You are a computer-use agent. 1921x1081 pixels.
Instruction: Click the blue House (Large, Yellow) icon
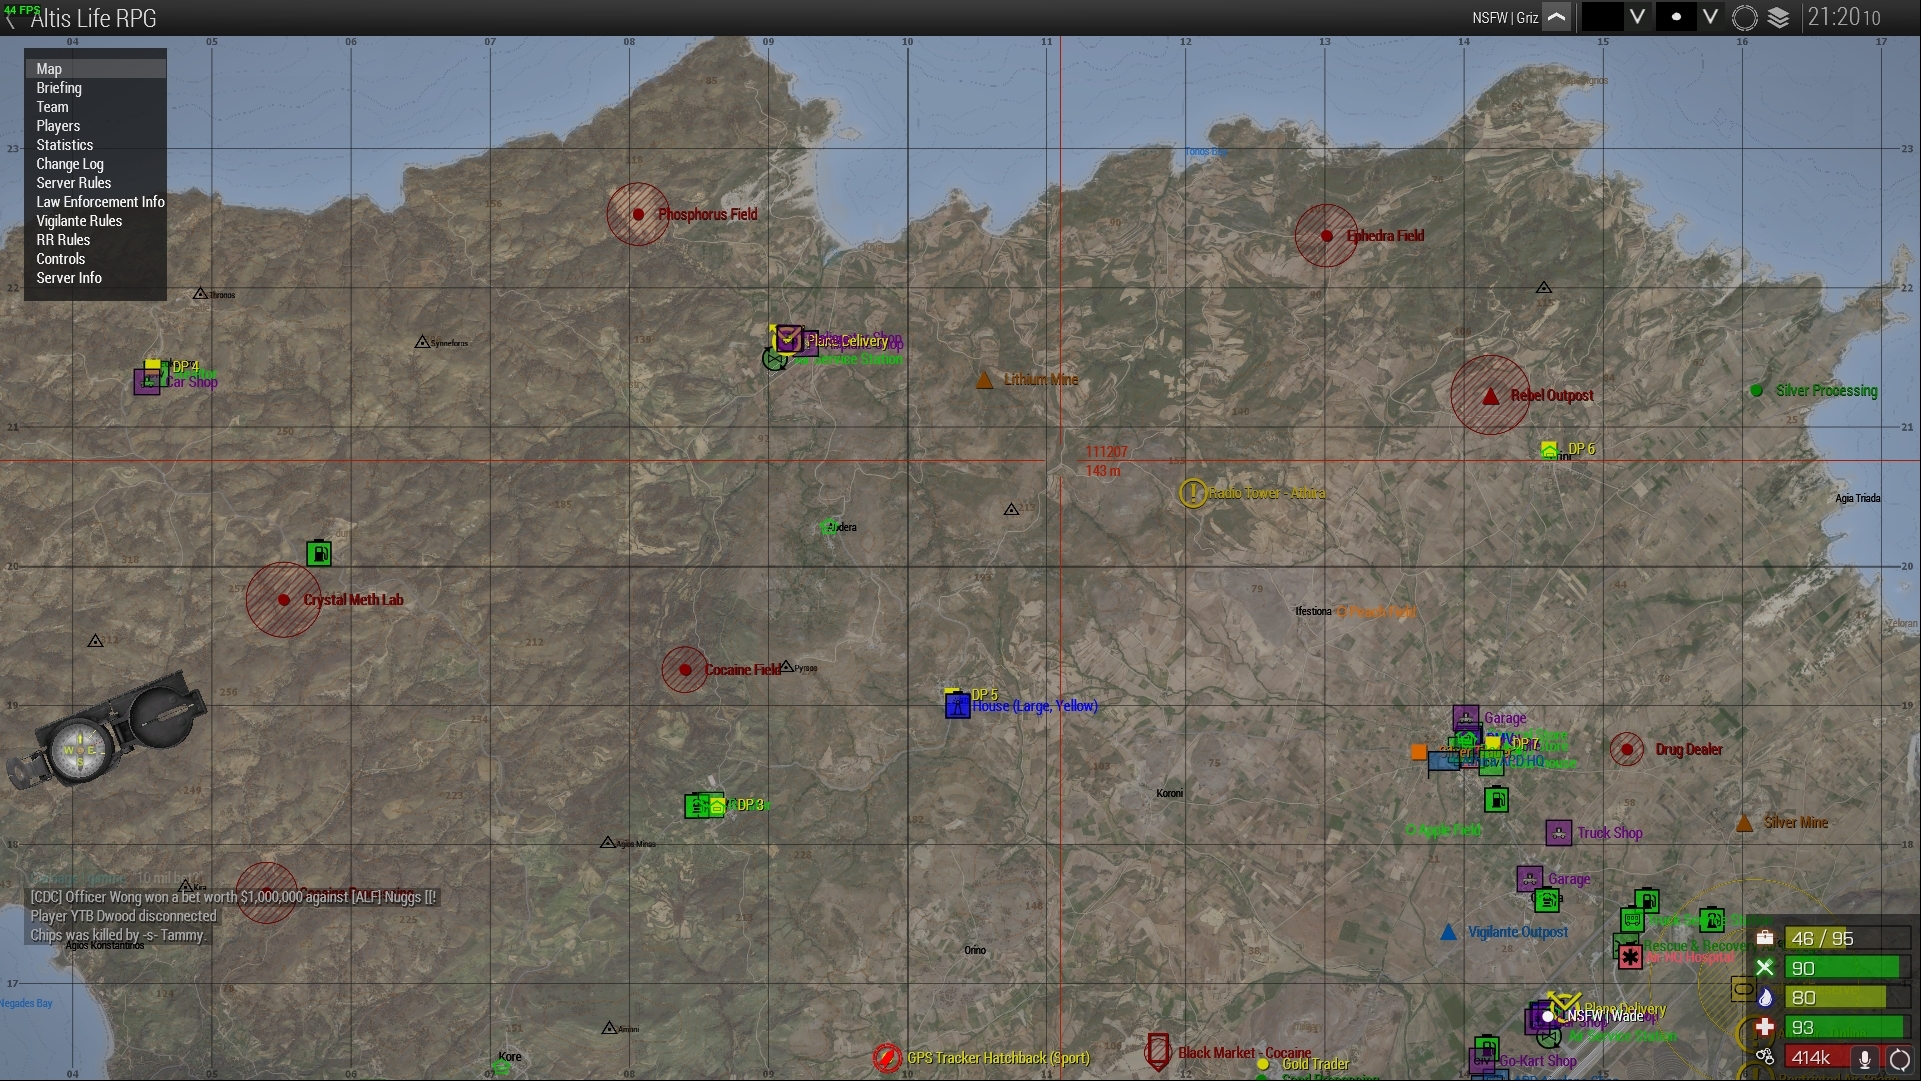[x=957, y=706]
